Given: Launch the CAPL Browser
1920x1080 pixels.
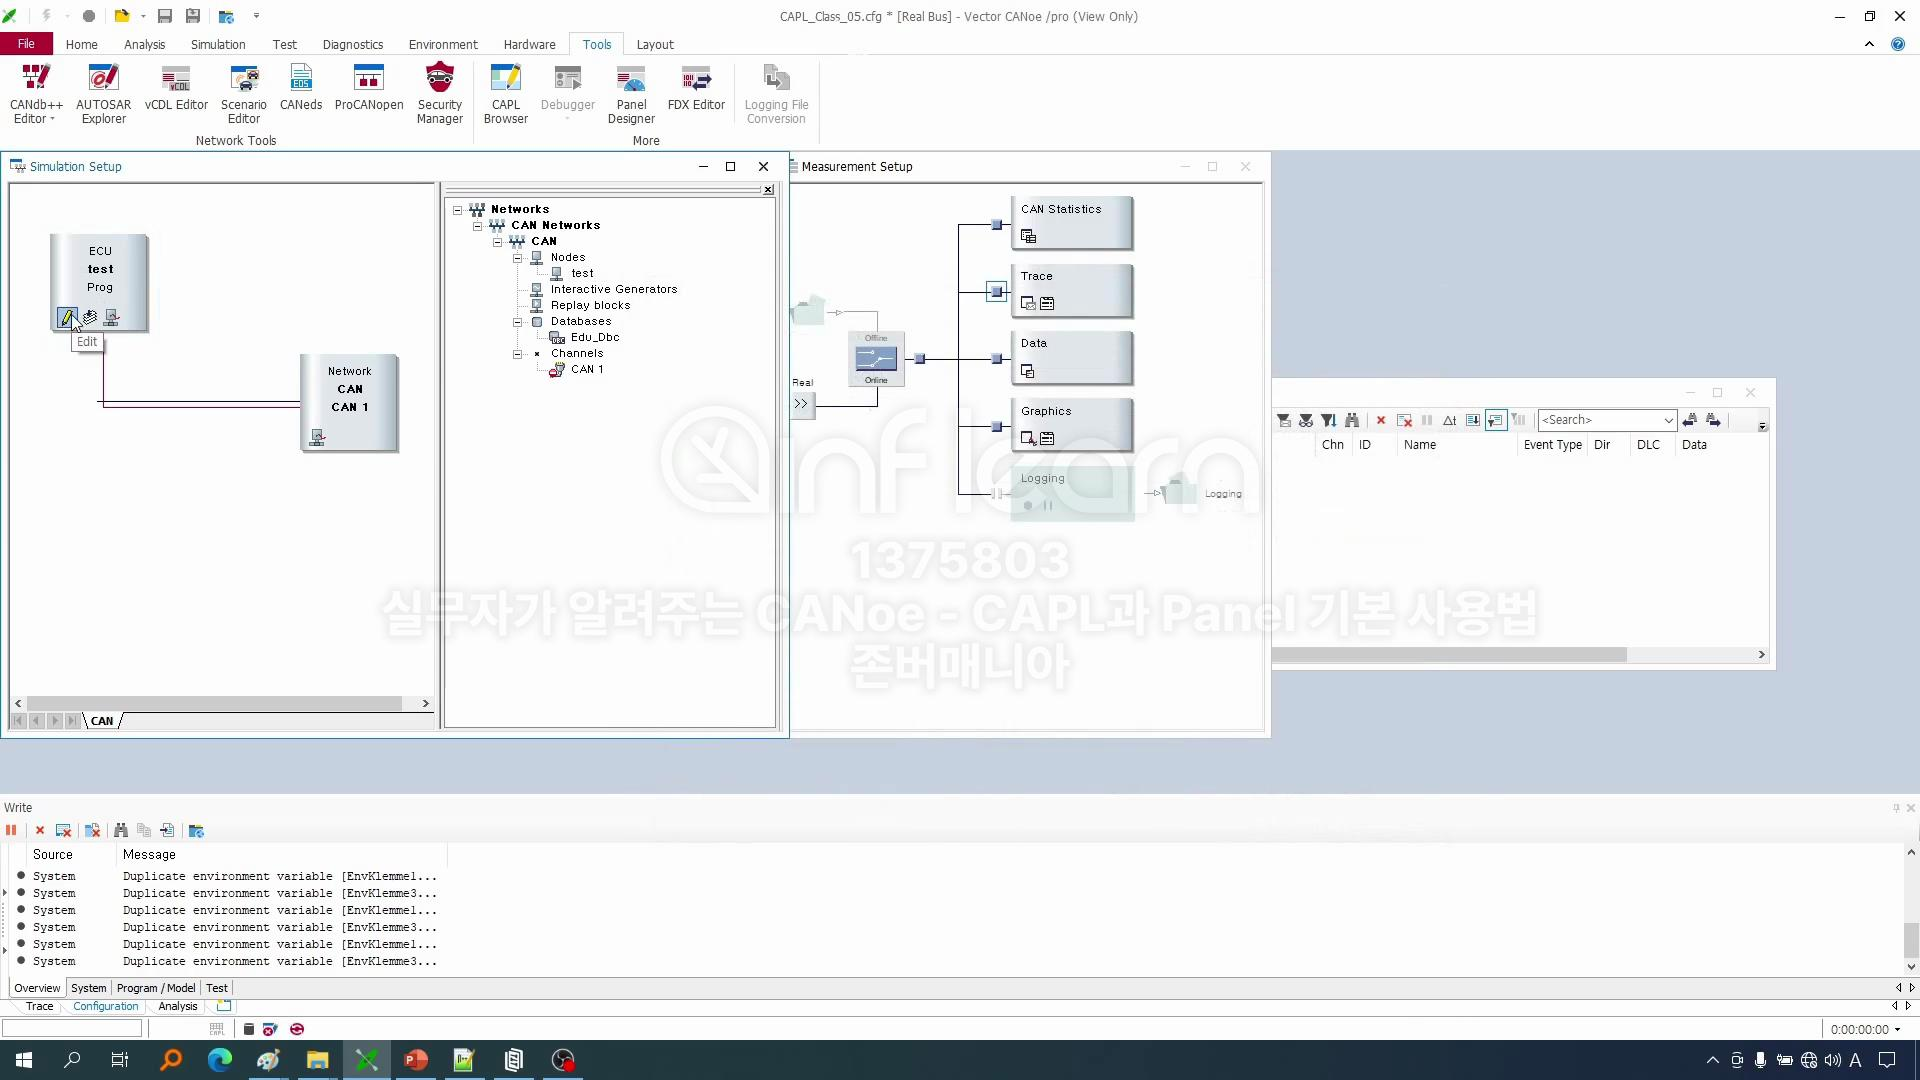Looking at the screenshot, I should coord(506,94).
